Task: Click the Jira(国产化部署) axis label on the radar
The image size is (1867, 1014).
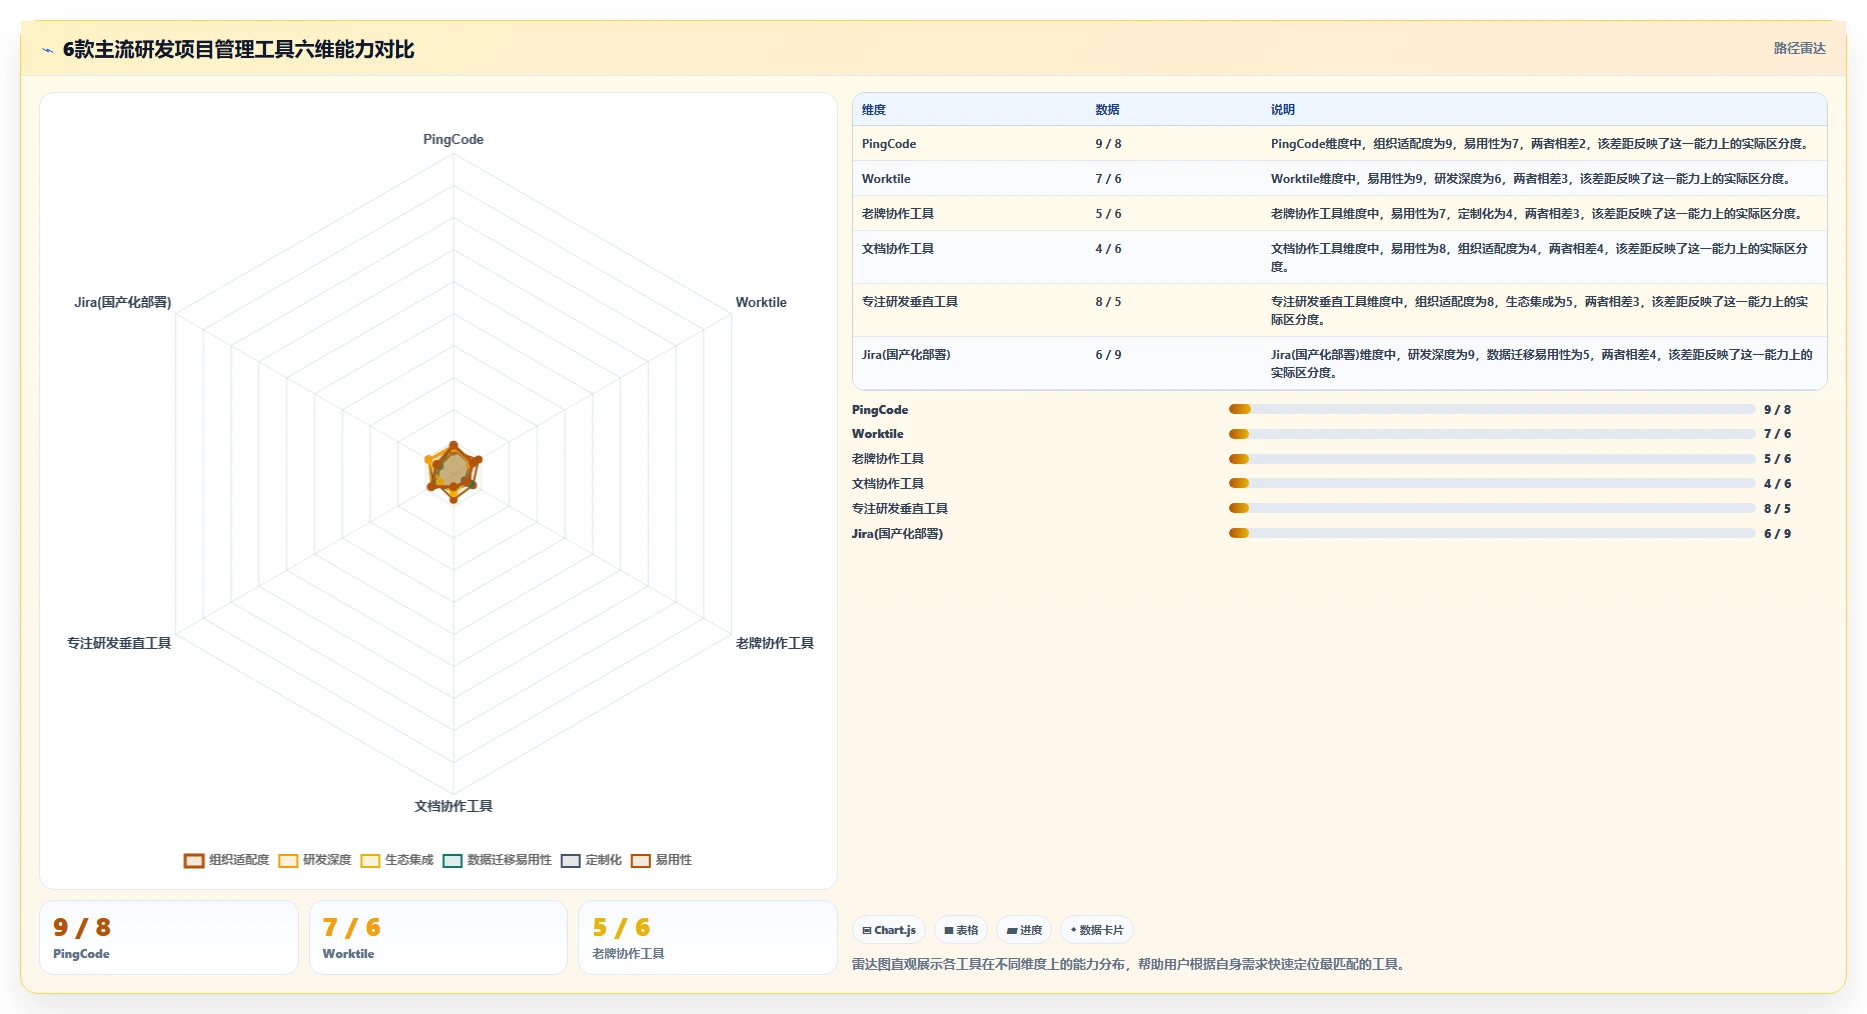Action: point(123,303)
